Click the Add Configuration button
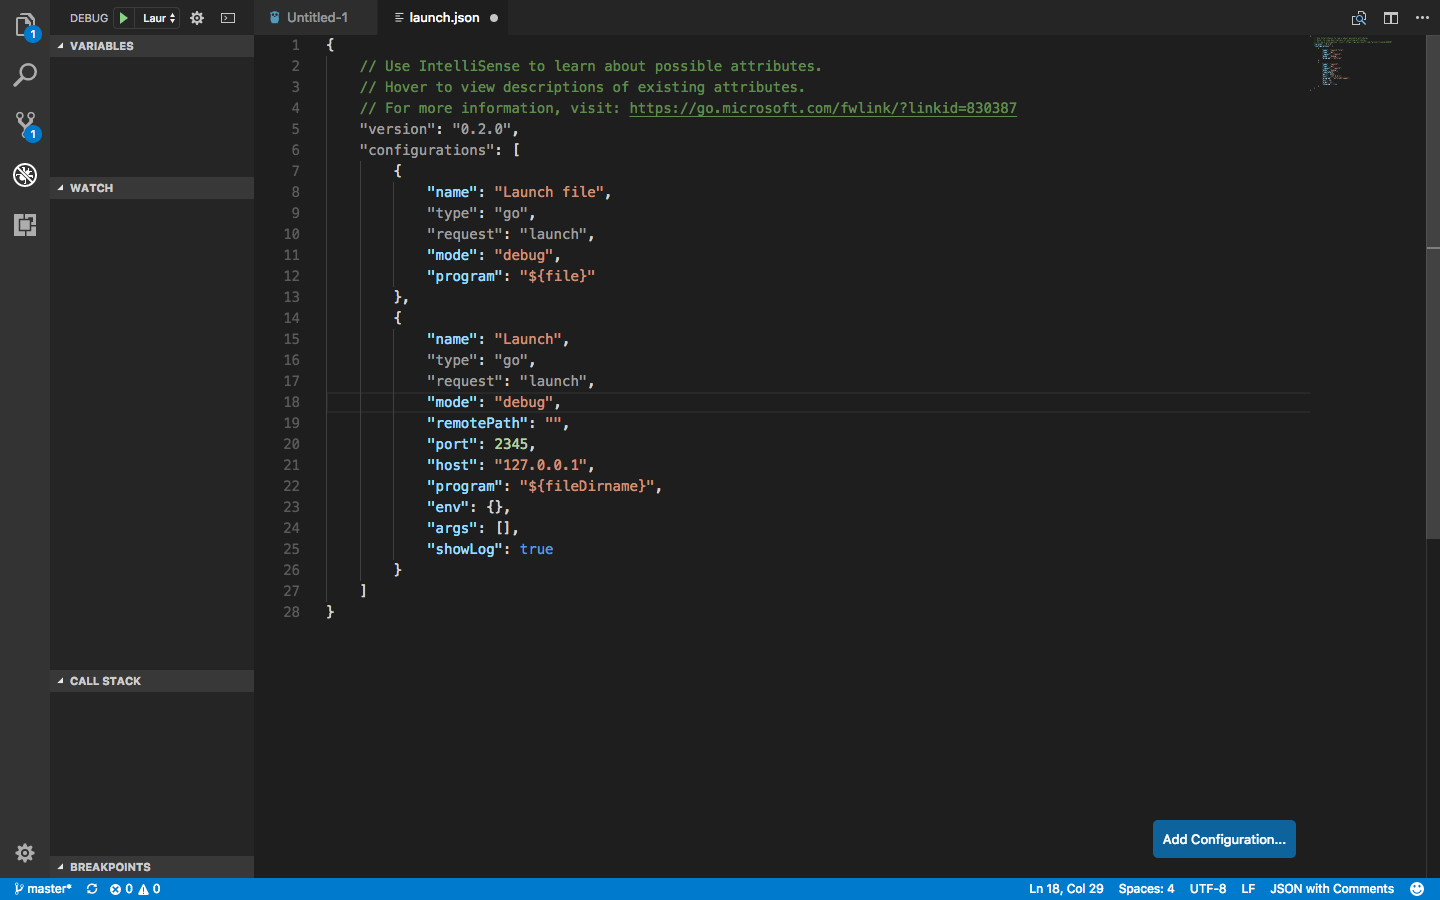Screen dimensions: 1440x900 pyautogui.click(x=1223, y=839)
